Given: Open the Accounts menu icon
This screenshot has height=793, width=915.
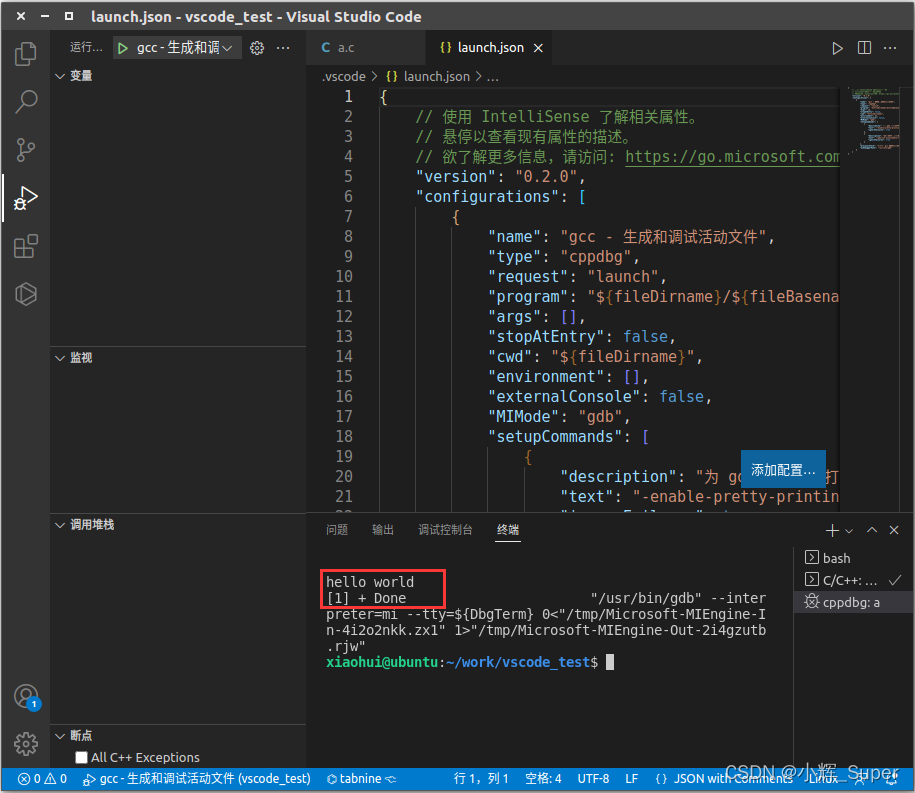Looking at the screenshot, I should [26, 697].
